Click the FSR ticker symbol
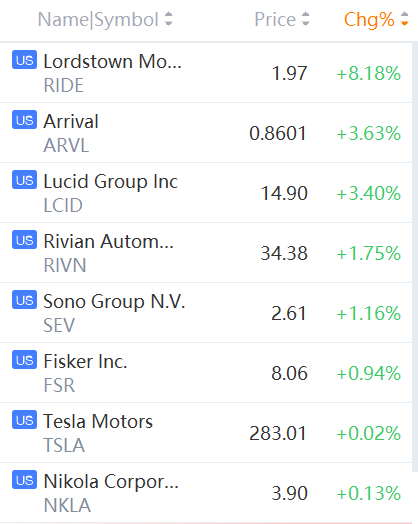 click(59, 385)
